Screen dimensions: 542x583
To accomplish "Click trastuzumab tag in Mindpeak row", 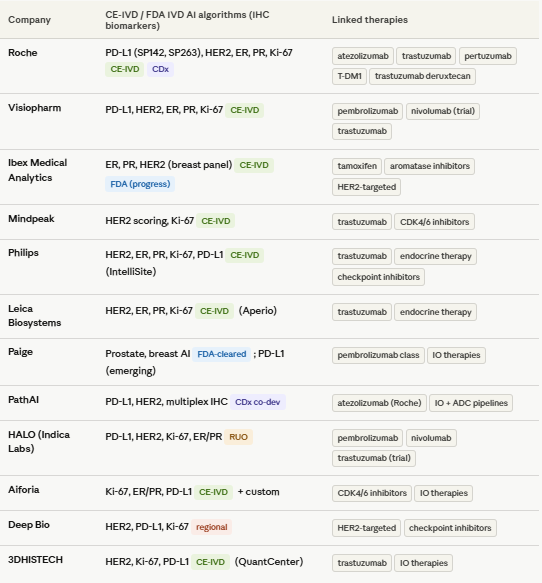I will 362,222.
